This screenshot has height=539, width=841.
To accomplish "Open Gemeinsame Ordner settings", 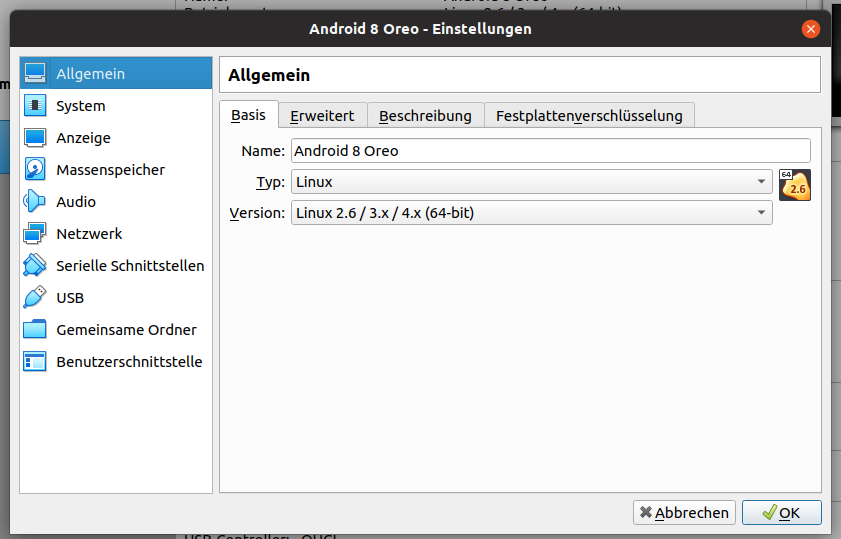I will (116, 330).
